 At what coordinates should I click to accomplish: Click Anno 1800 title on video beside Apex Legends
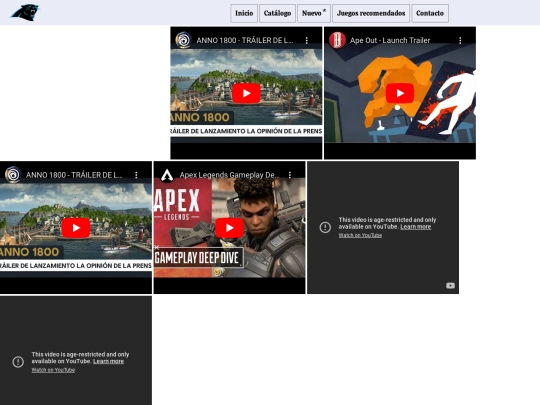click(74, 175)
